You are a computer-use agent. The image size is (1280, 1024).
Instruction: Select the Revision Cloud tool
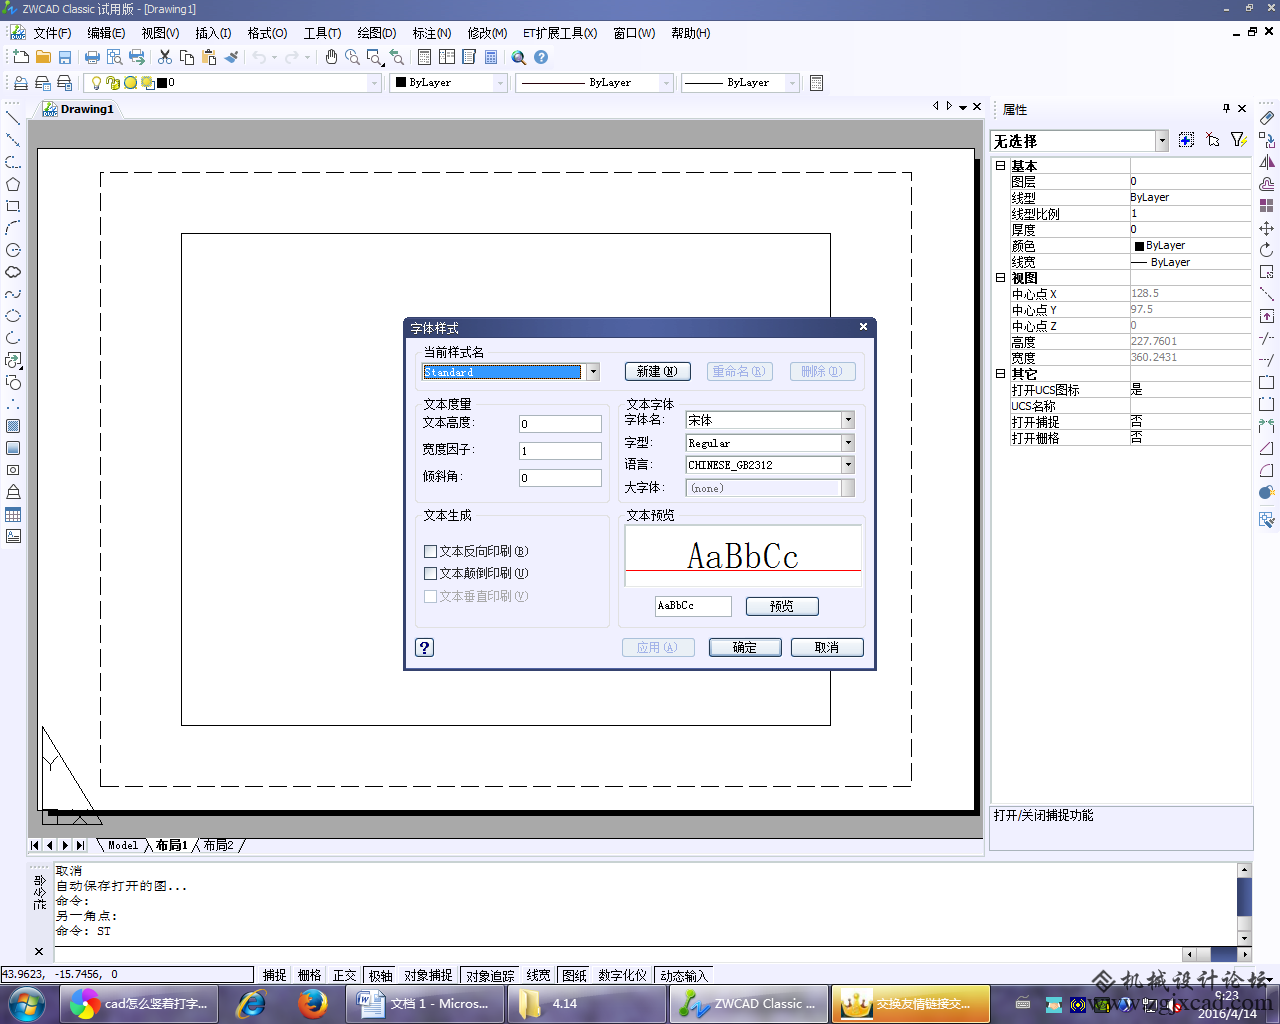13,272
